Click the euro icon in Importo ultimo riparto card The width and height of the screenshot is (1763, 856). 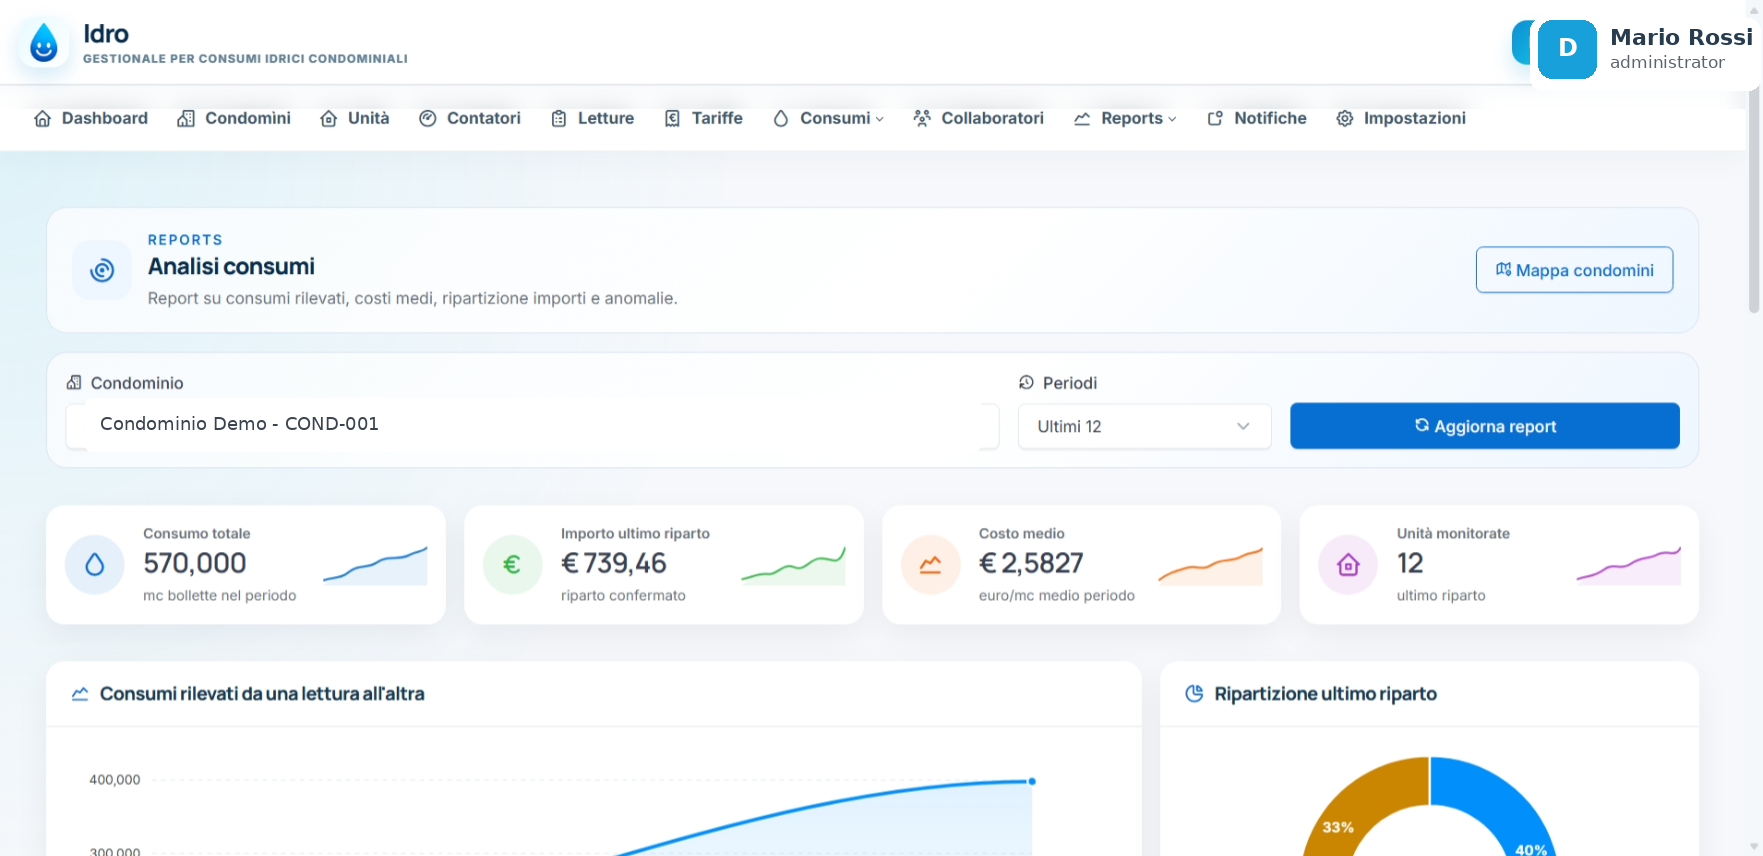tap(512, 565)
